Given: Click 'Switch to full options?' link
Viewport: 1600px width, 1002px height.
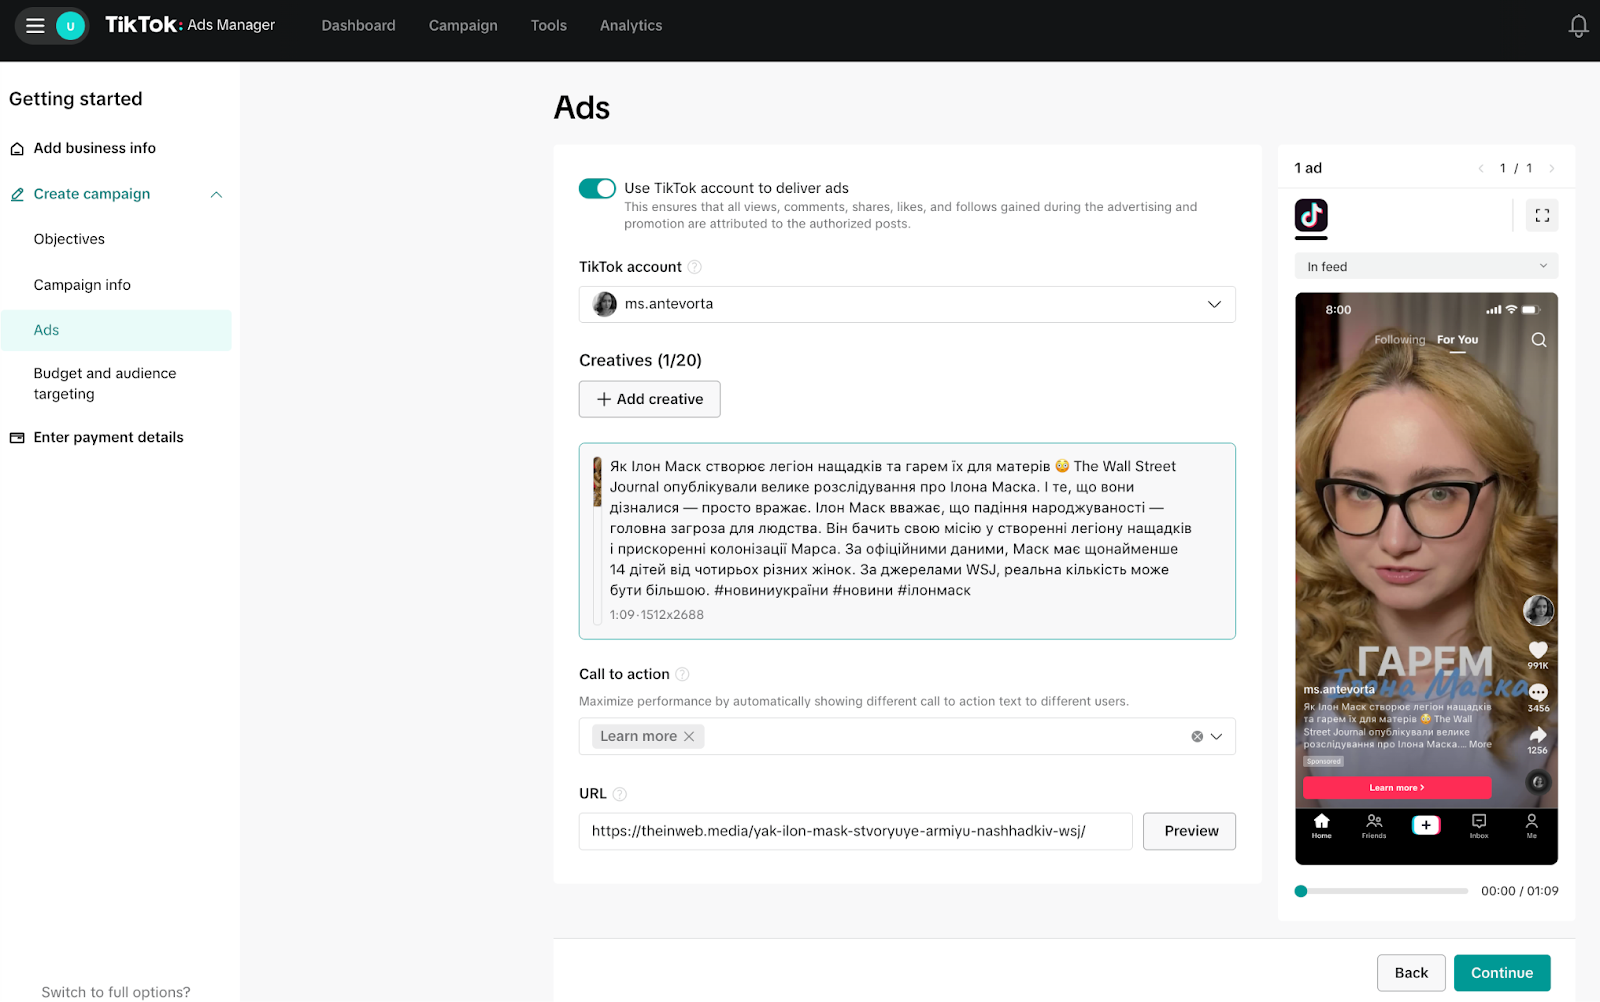Looking at the screenshot, I should (x=116, y=992).
